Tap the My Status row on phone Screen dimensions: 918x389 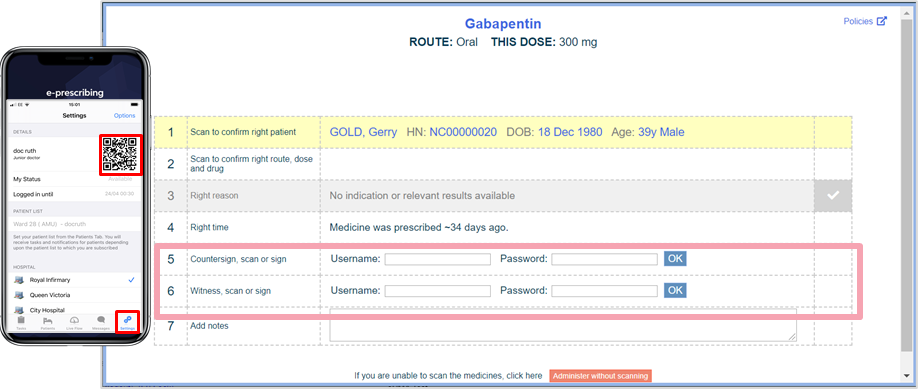point(74,179)
